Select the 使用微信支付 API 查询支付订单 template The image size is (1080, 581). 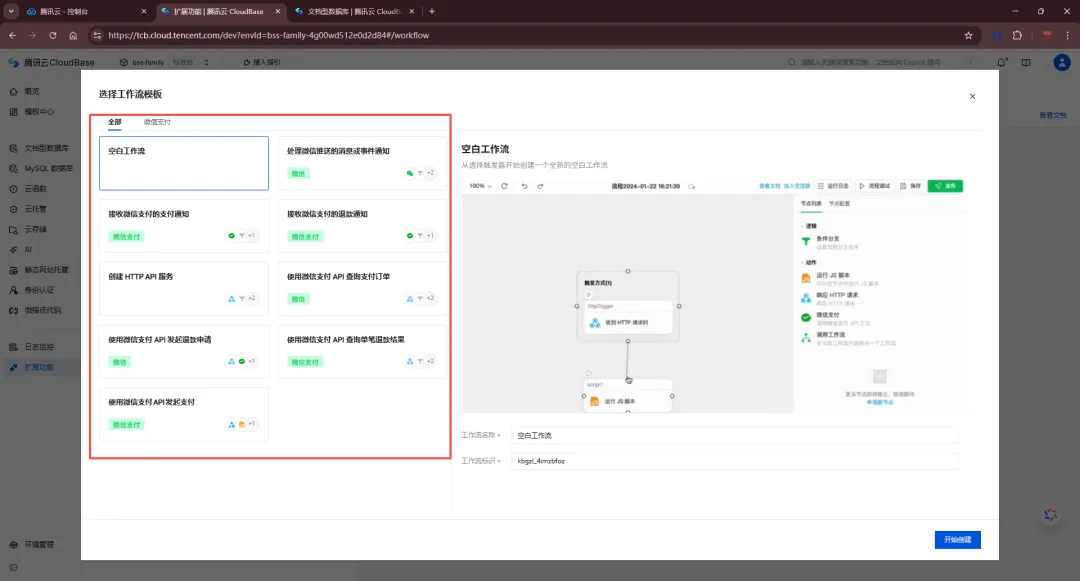coord(362,288)
